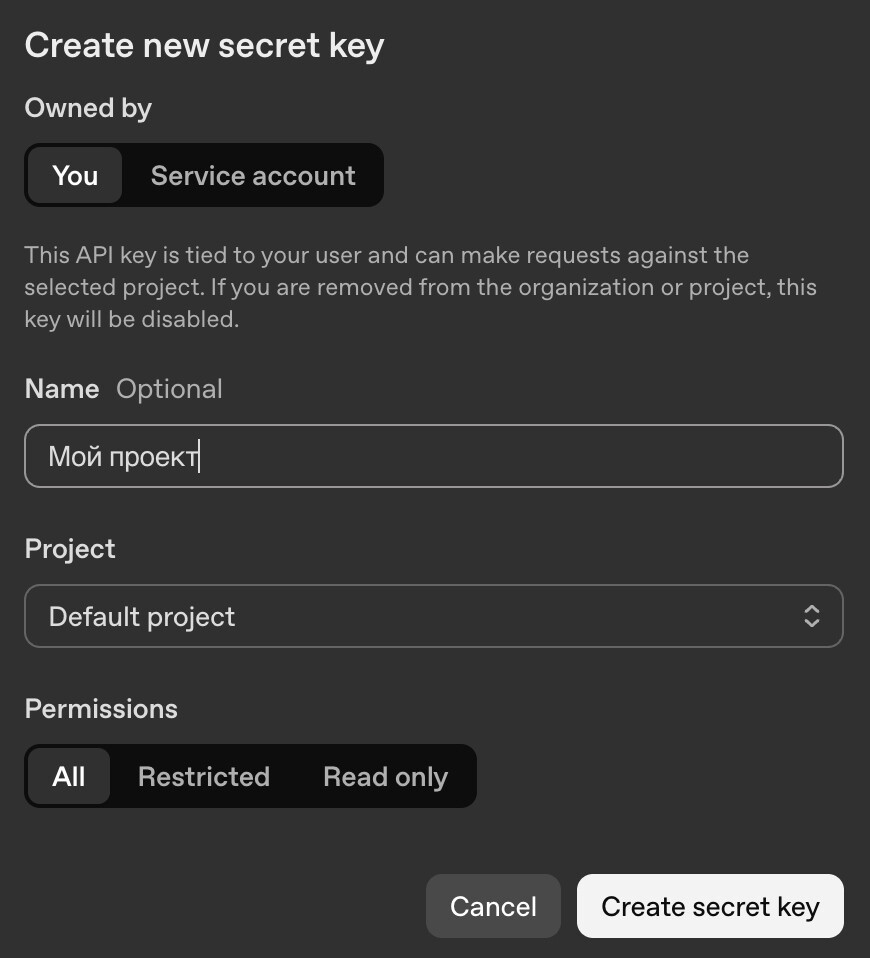The width and height of the screenshot is (870, 958).
Task: Click the "Owned by" label
Action: [88, 108]
